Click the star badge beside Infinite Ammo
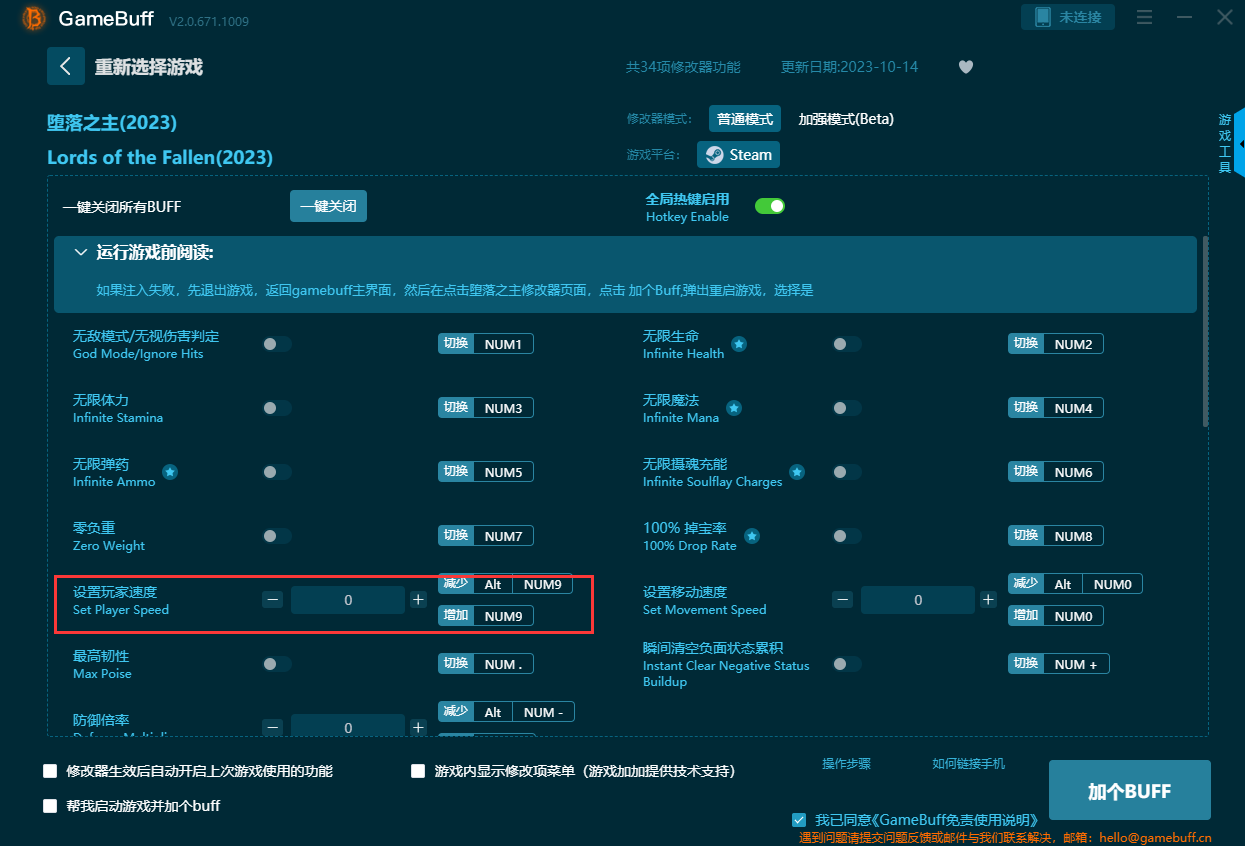The image size is (1245, 846). (170, 472)
